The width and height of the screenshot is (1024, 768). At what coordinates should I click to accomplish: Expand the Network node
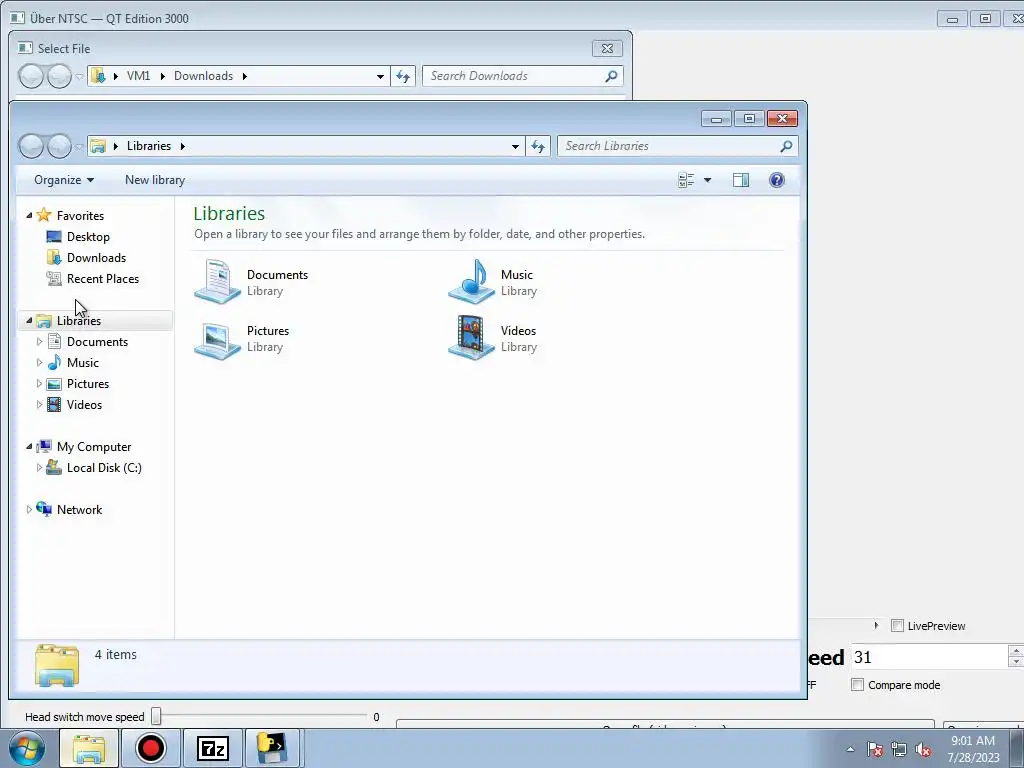[29, 509]
